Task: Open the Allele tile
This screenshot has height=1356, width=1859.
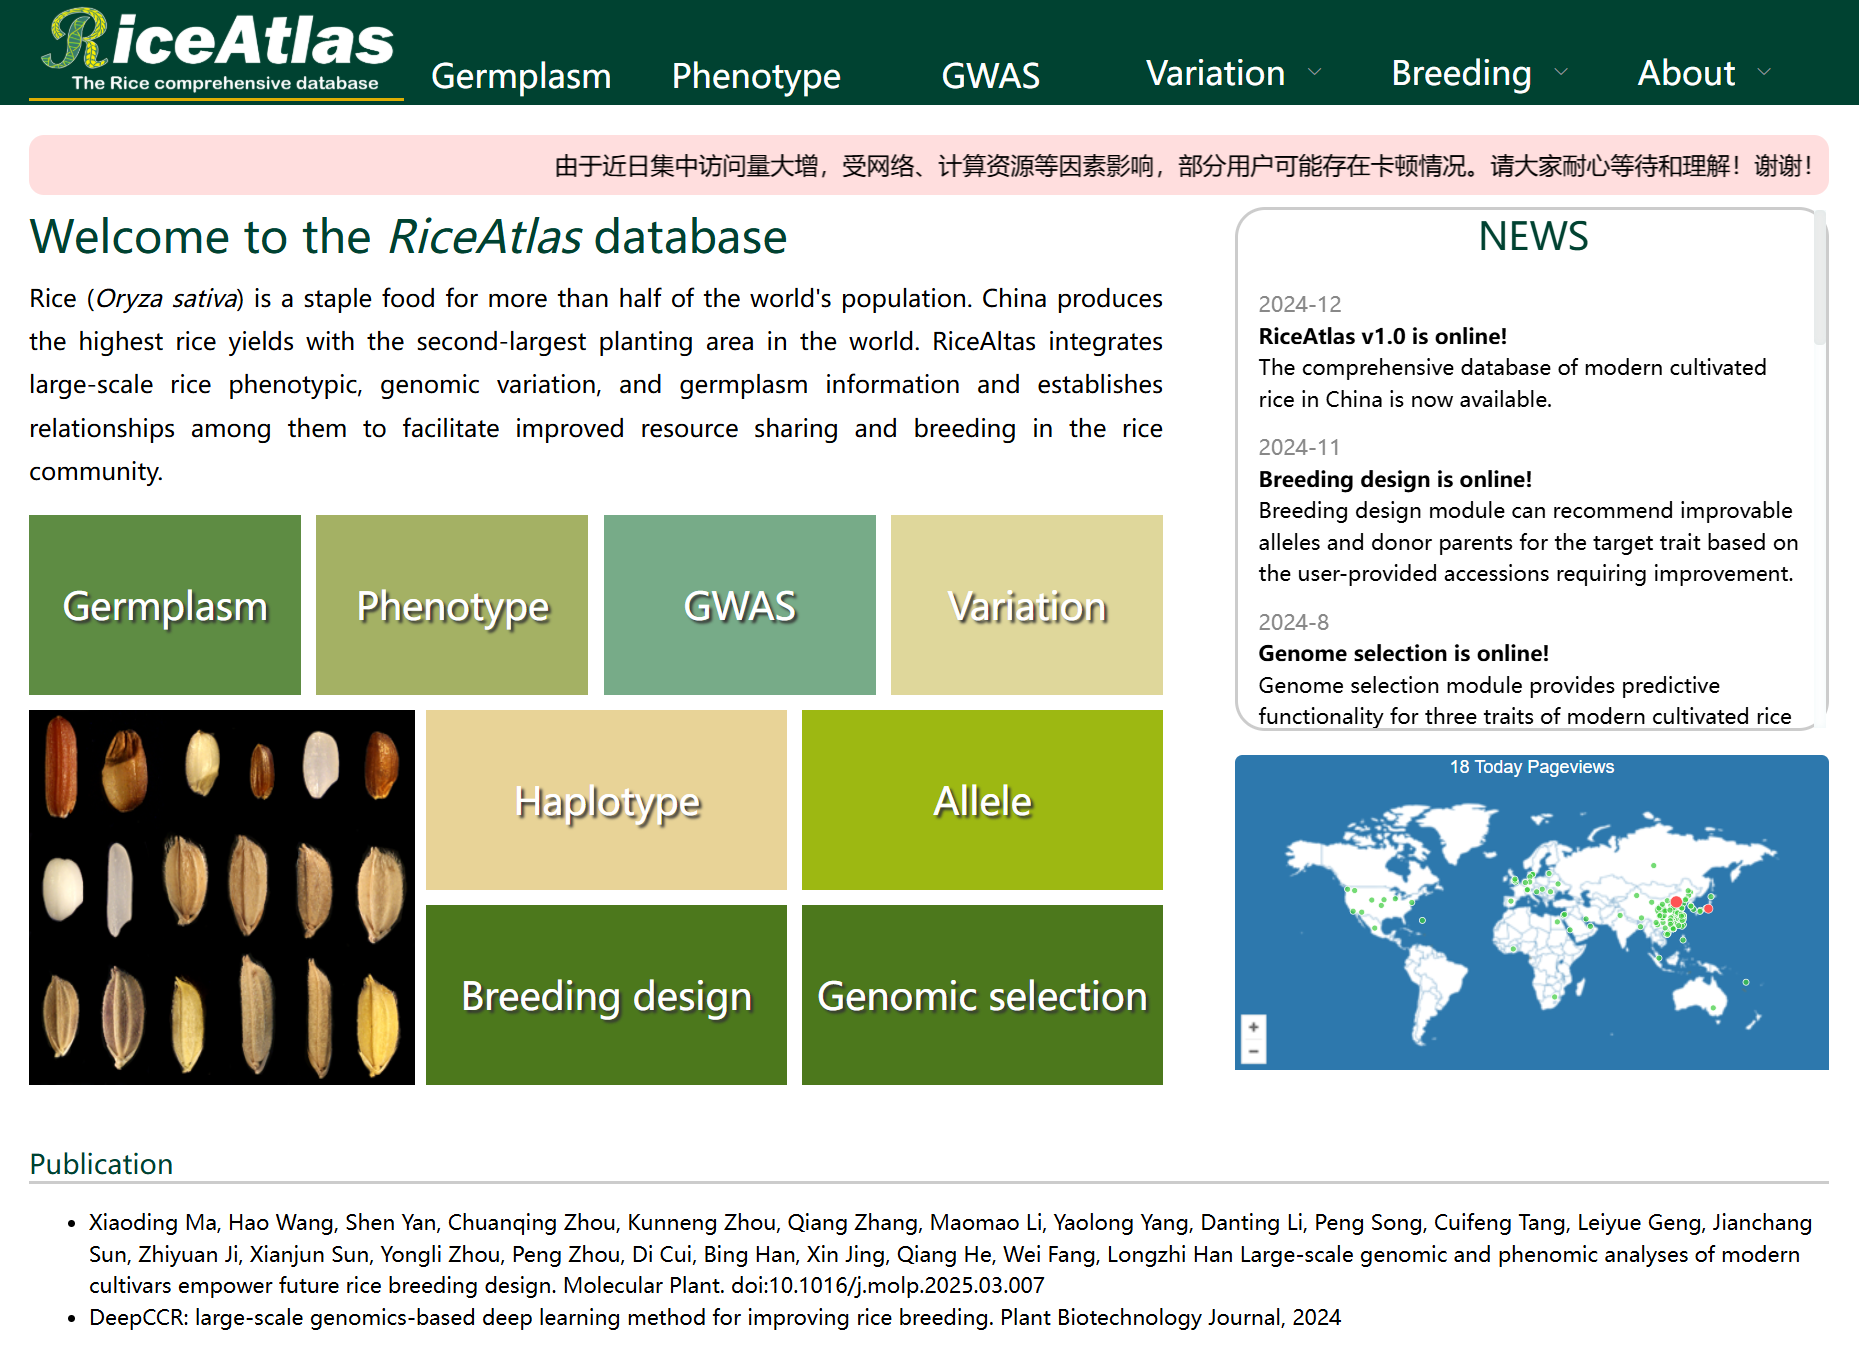Action: (x=982, y=800)
